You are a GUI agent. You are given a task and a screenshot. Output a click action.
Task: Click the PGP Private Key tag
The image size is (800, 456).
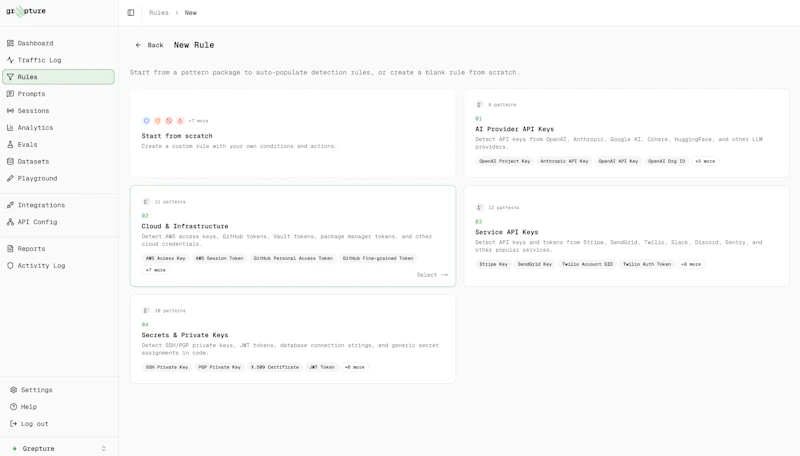pos(219,367)
